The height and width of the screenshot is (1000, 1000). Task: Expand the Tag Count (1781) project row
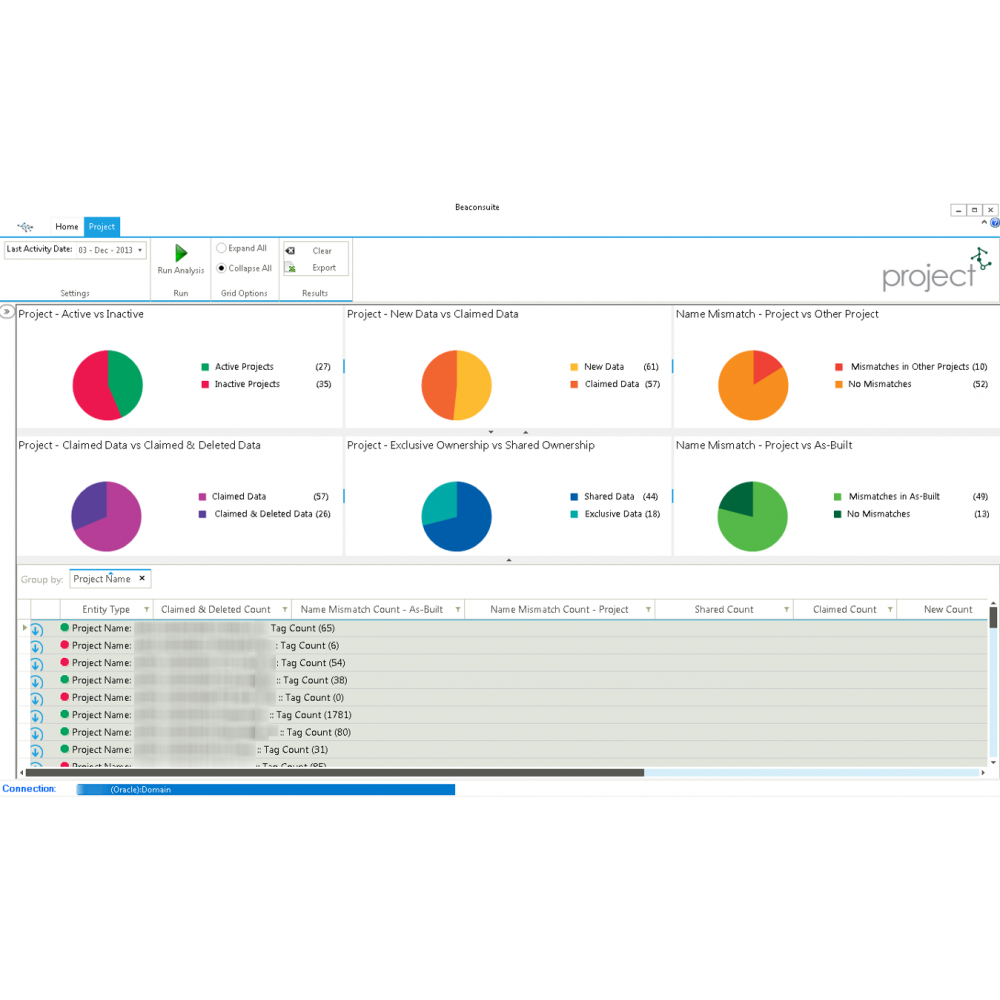click(x=36, y=716)
